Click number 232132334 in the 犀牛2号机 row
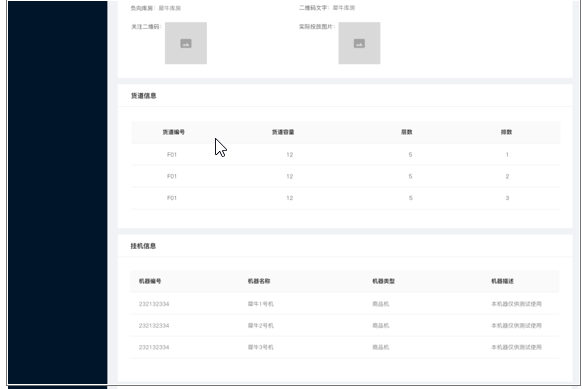 pos(154,325)
